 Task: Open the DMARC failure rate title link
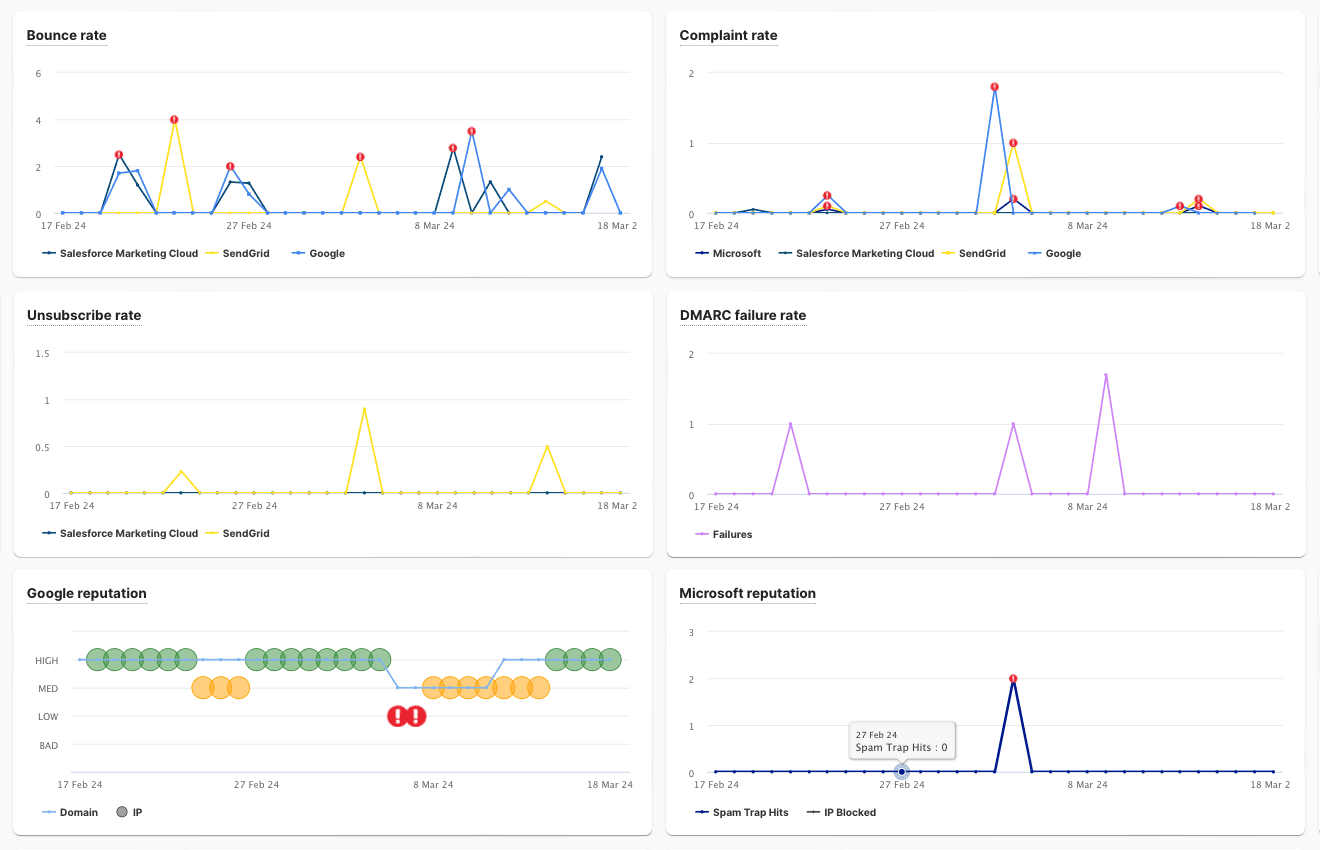coord(742,316)
